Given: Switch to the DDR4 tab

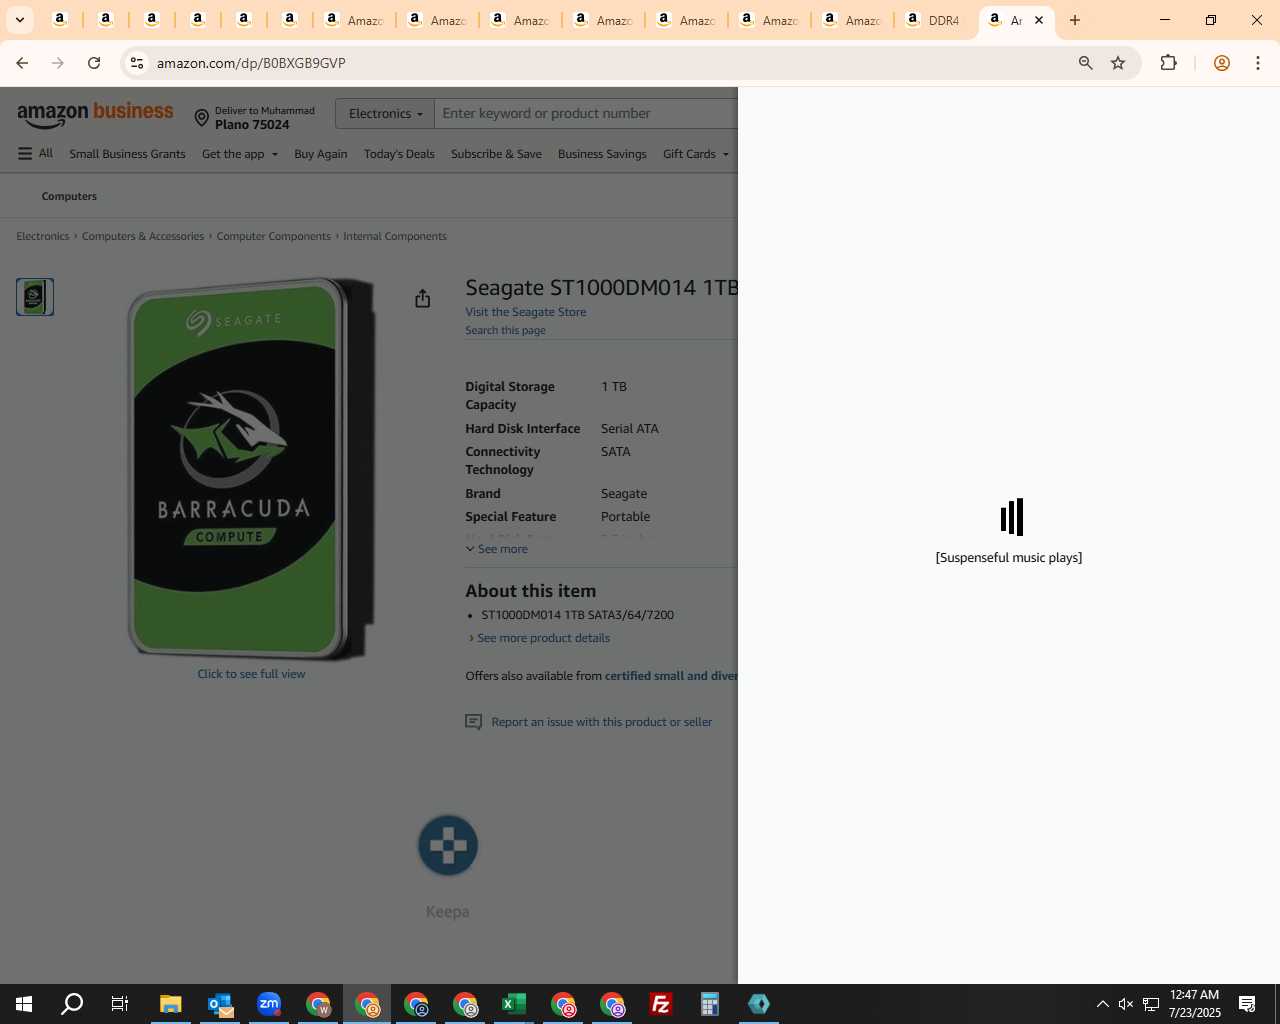Looking at the screenshot, I should point(932,20).
